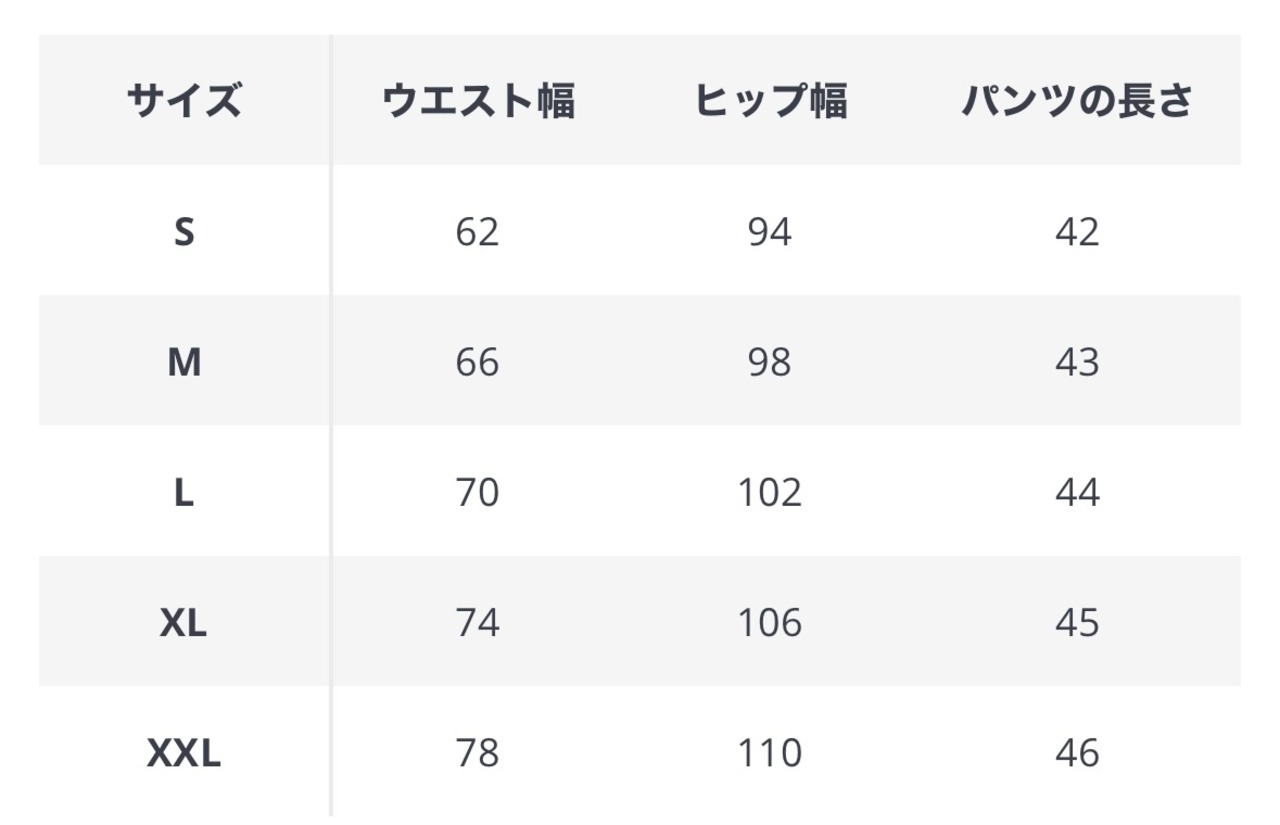Select hip width value 102
1280x825 pixels.
pos(770,493)
